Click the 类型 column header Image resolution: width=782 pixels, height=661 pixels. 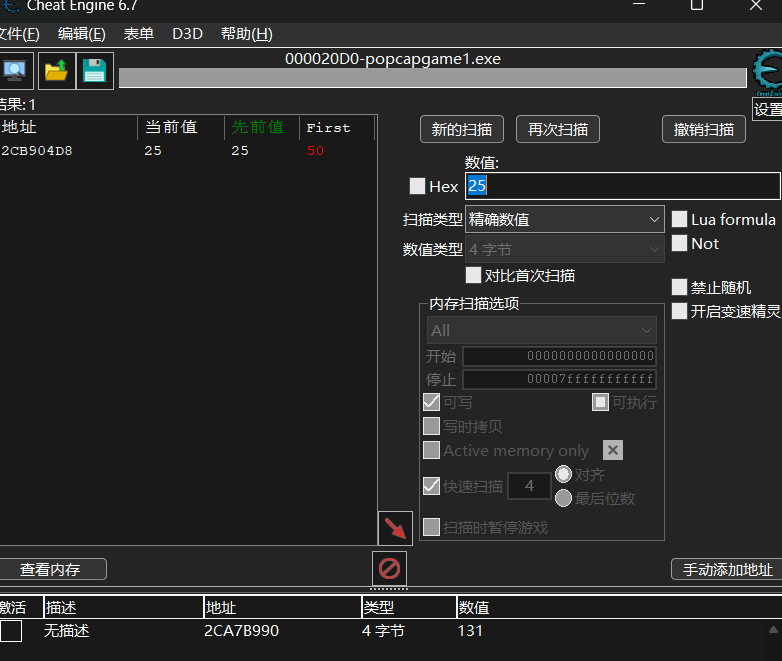pos(409,607)
